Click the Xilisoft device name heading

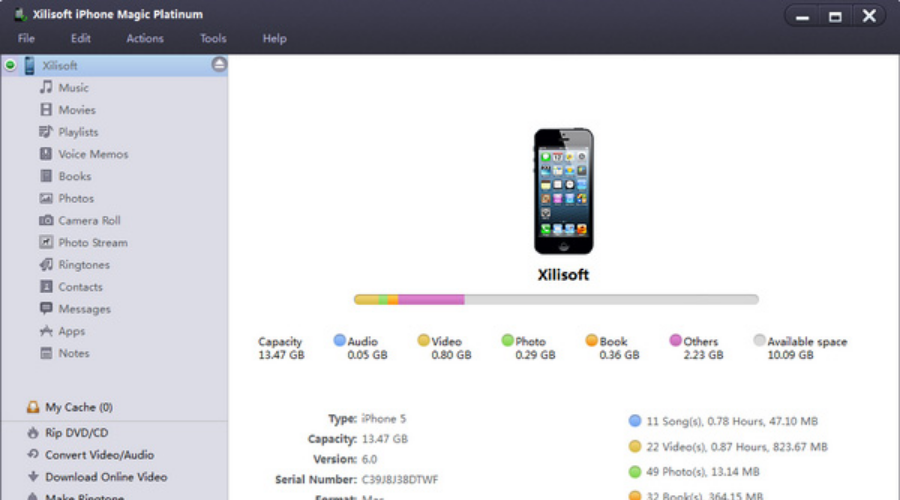(x=563, y=274)
